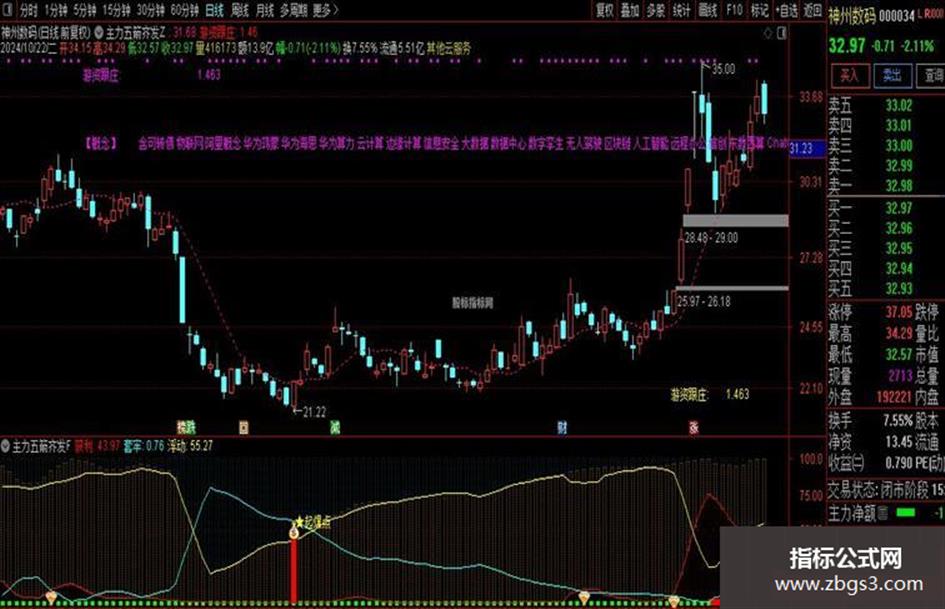The height and width of the screenshot is (609, 945).
Task: Click the 【概念】 concept label
Action: pos(101,144)
